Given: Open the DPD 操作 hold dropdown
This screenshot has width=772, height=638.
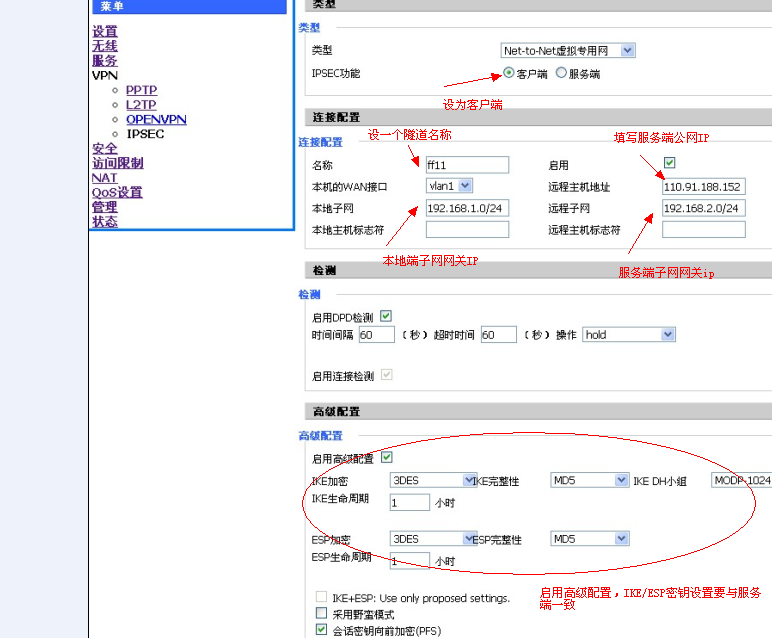Looking at the screenshot, I should (628, 335).
